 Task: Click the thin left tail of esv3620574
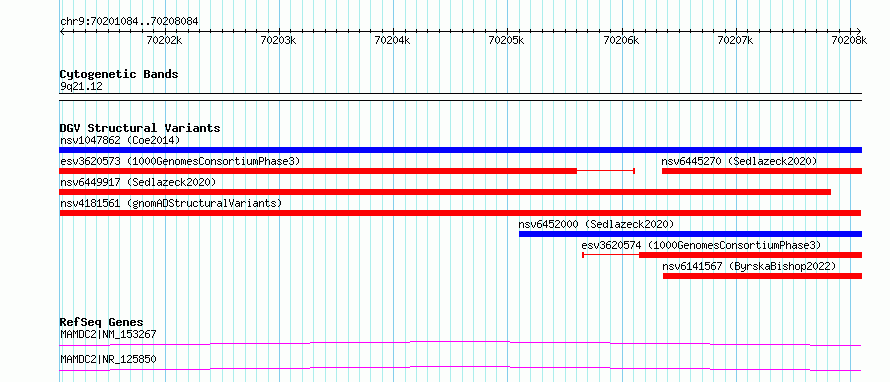pyautogui.click(x=611, y=255)
